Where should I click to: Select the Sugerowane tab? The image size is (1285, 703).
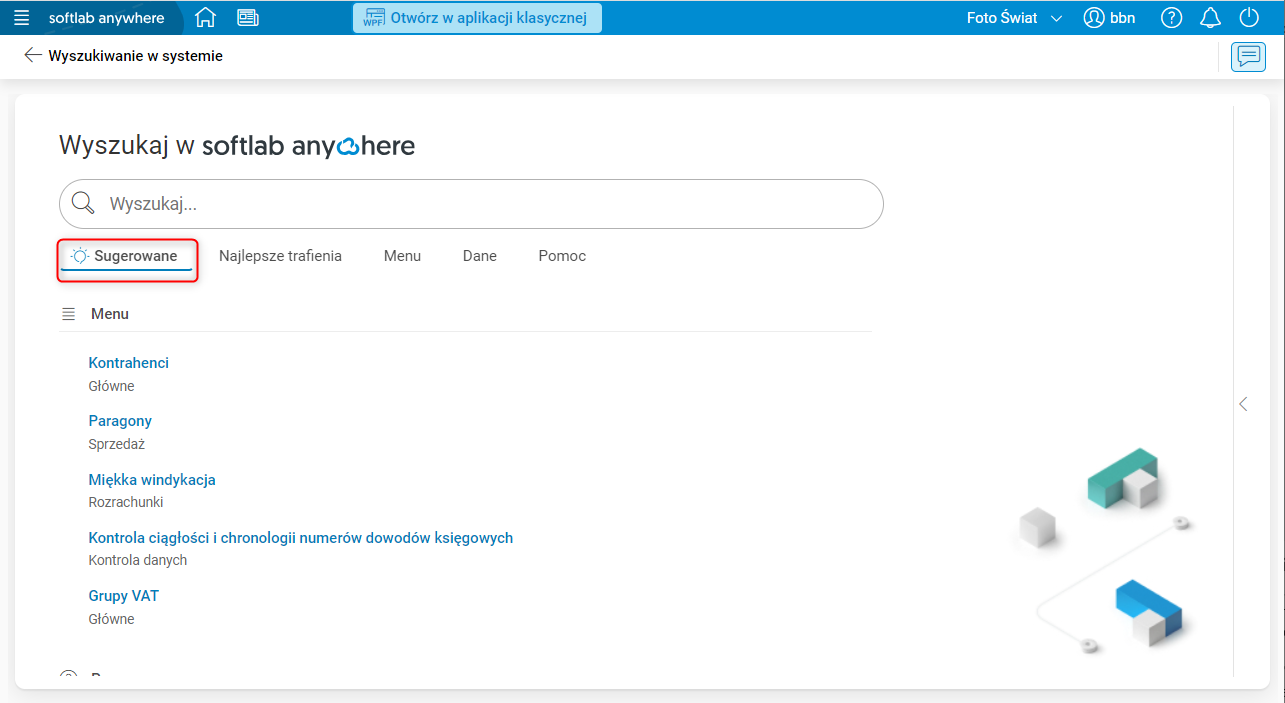tap(127, 257)
